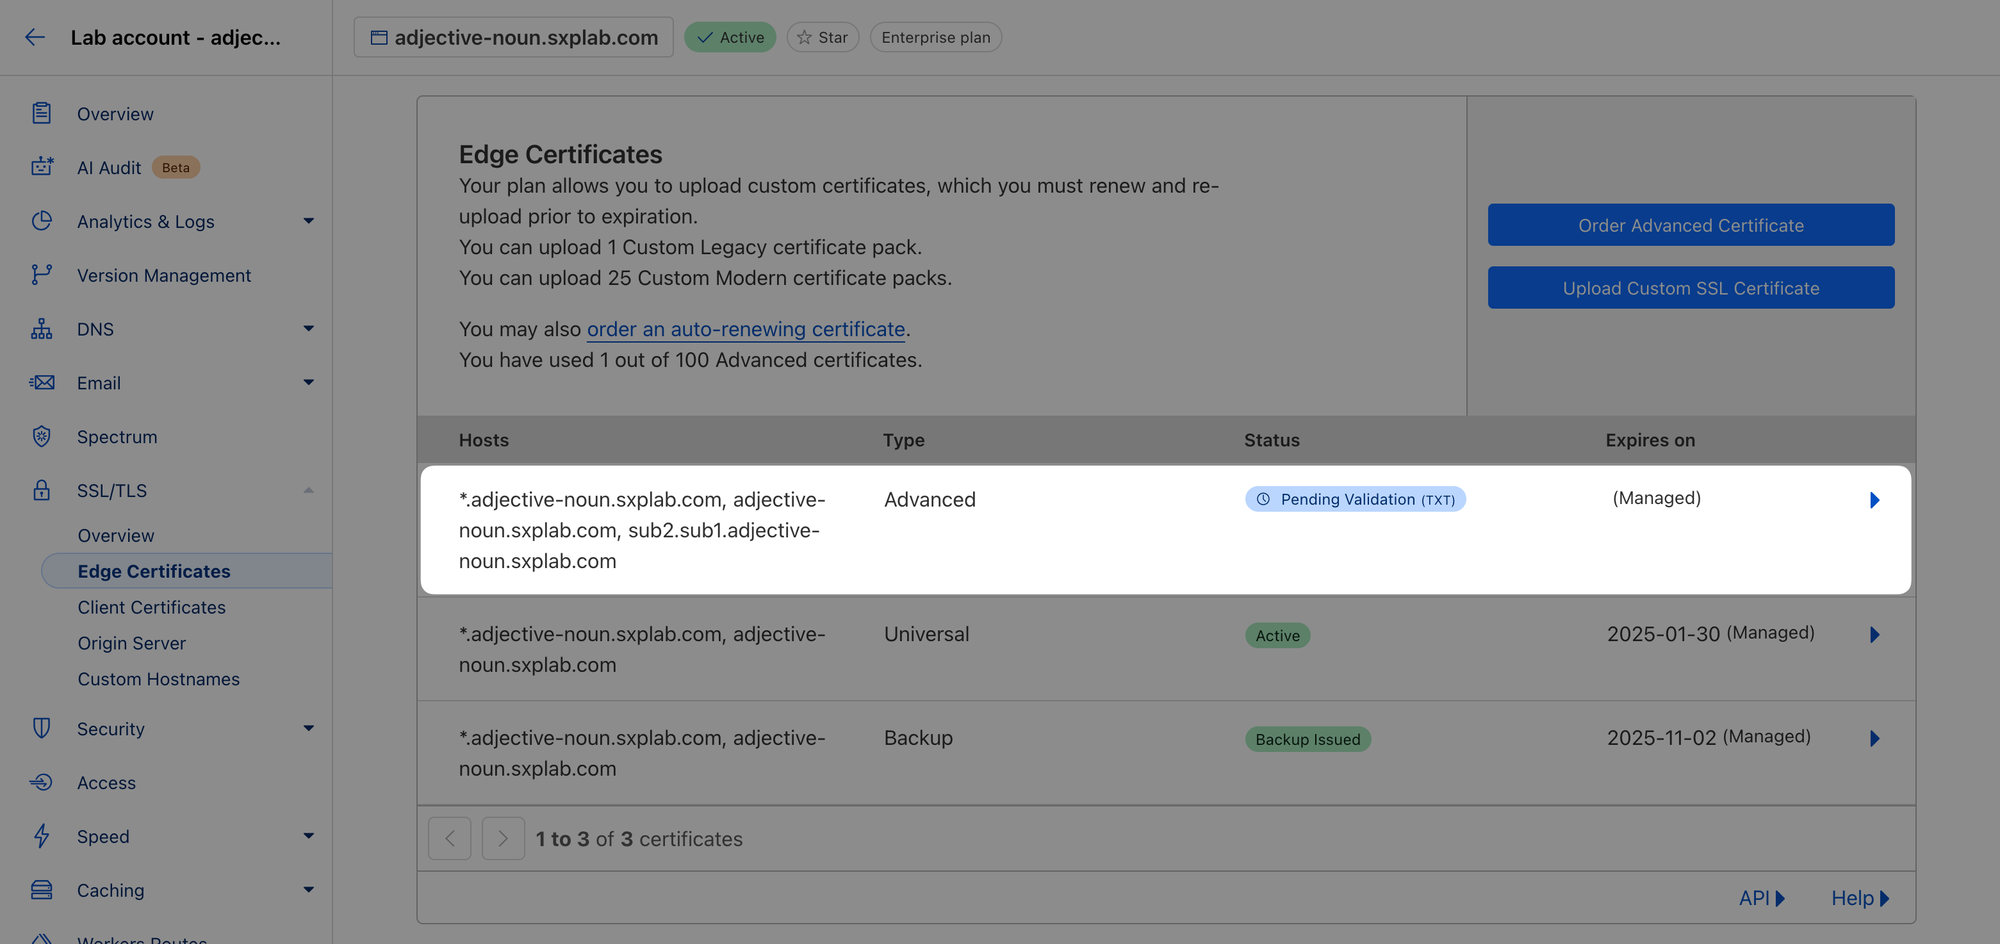Expand the Caching submenu arrow
Image resolution: width=2000 pixels, height=944 pixels.
(x=309, y=890)
